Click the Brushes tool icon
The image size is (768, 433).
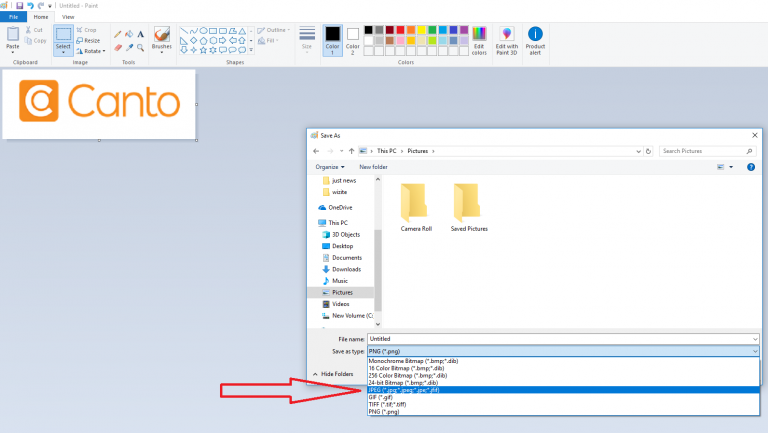(x=162, y=38)
